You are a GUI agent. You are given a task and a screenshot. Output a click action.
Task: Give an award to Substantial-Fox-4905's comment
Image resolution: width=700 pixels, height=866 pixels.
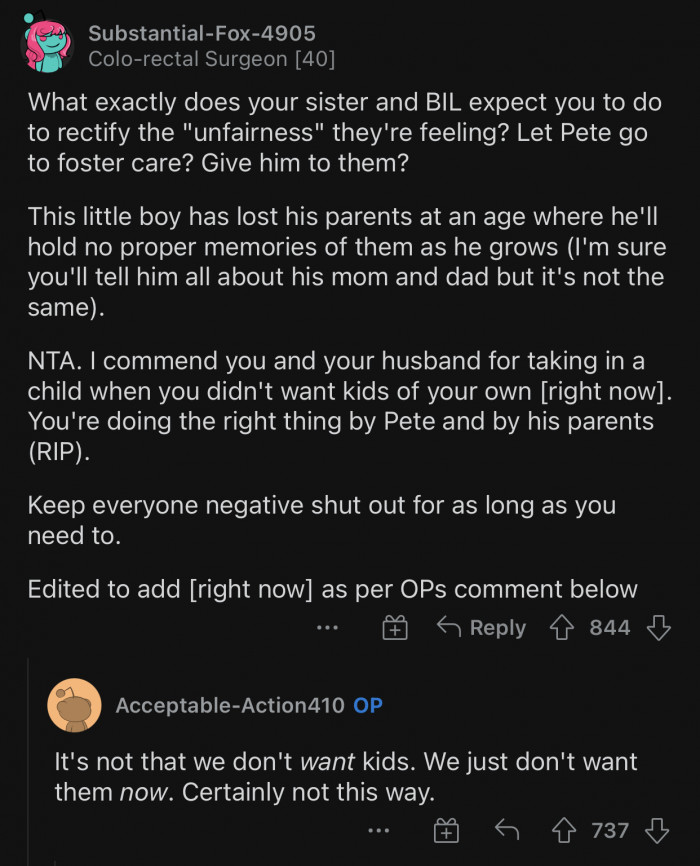tap(396, 628)
